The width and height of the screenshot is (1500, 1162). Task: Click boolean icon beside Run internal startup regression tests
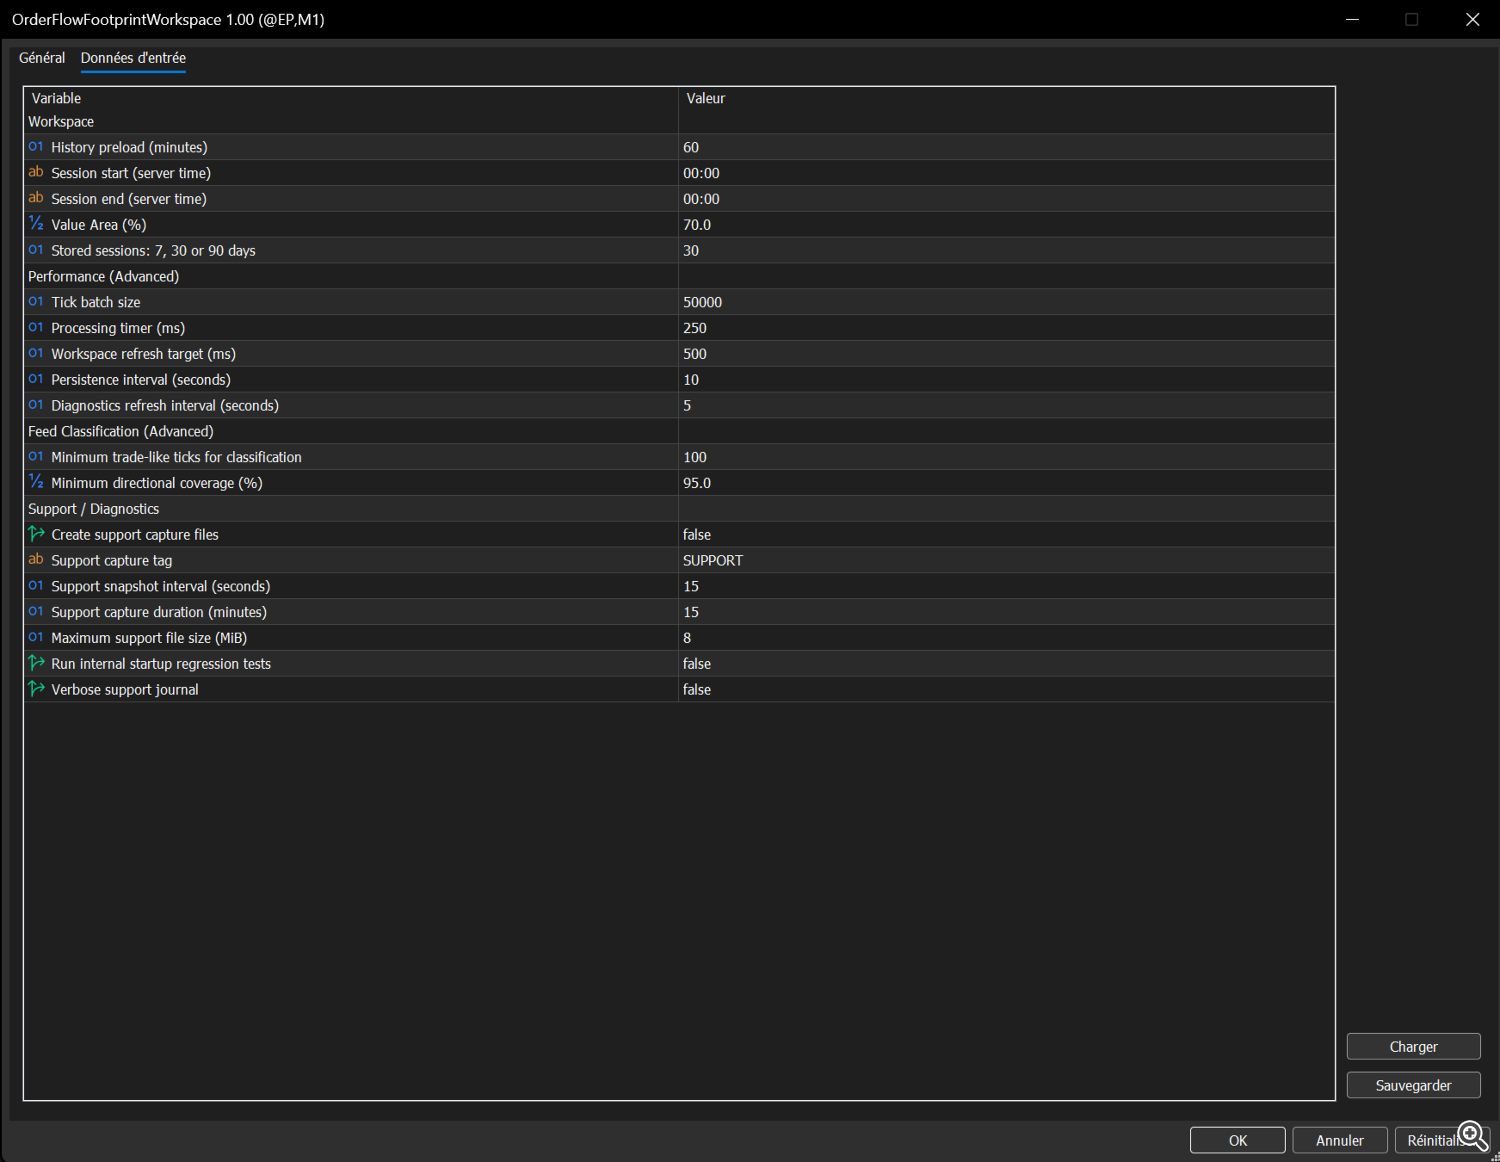[x=36, y=663]
